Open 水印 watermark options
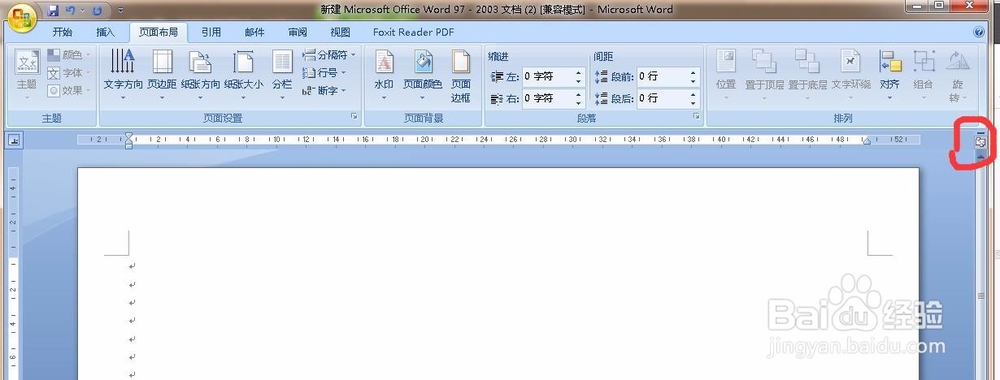This screenshot has height=380, width=1000. click(x=384, y=75)
